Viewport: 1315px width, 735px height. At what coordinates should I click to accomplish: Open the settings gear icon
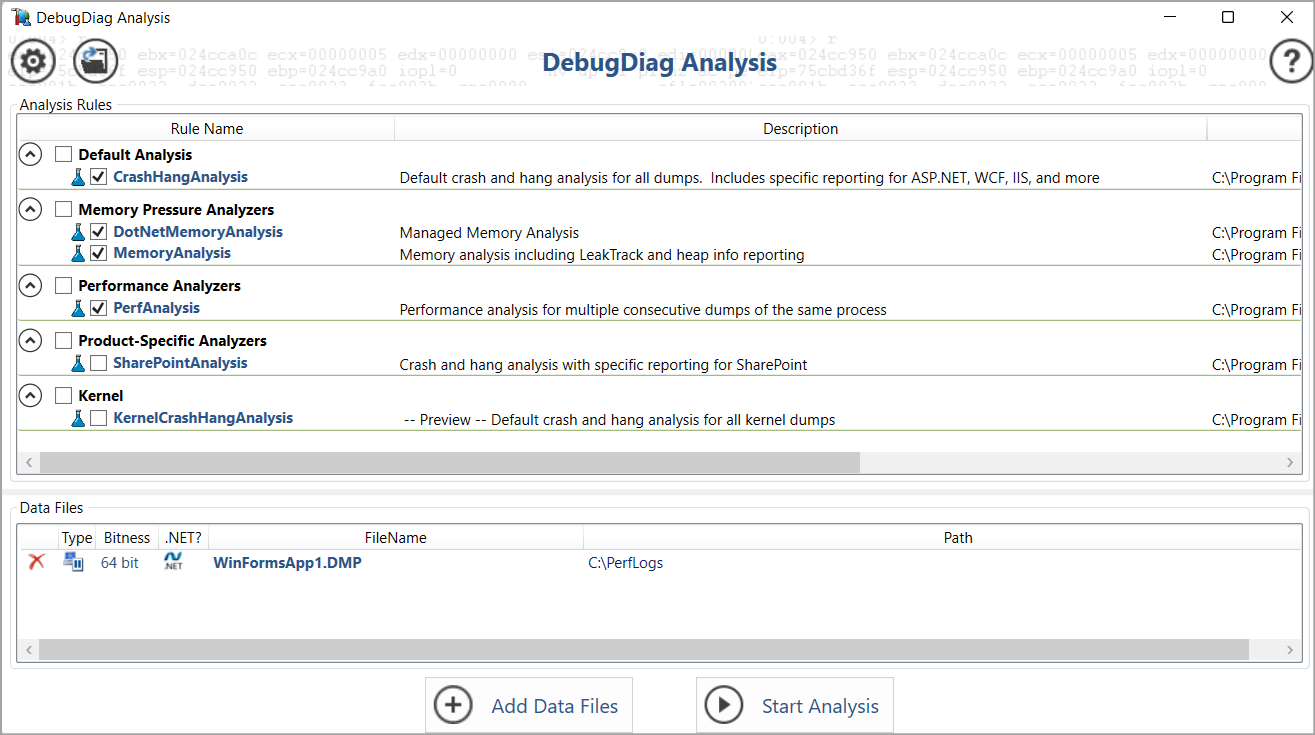pyautogui.click(x=33, y=61)
